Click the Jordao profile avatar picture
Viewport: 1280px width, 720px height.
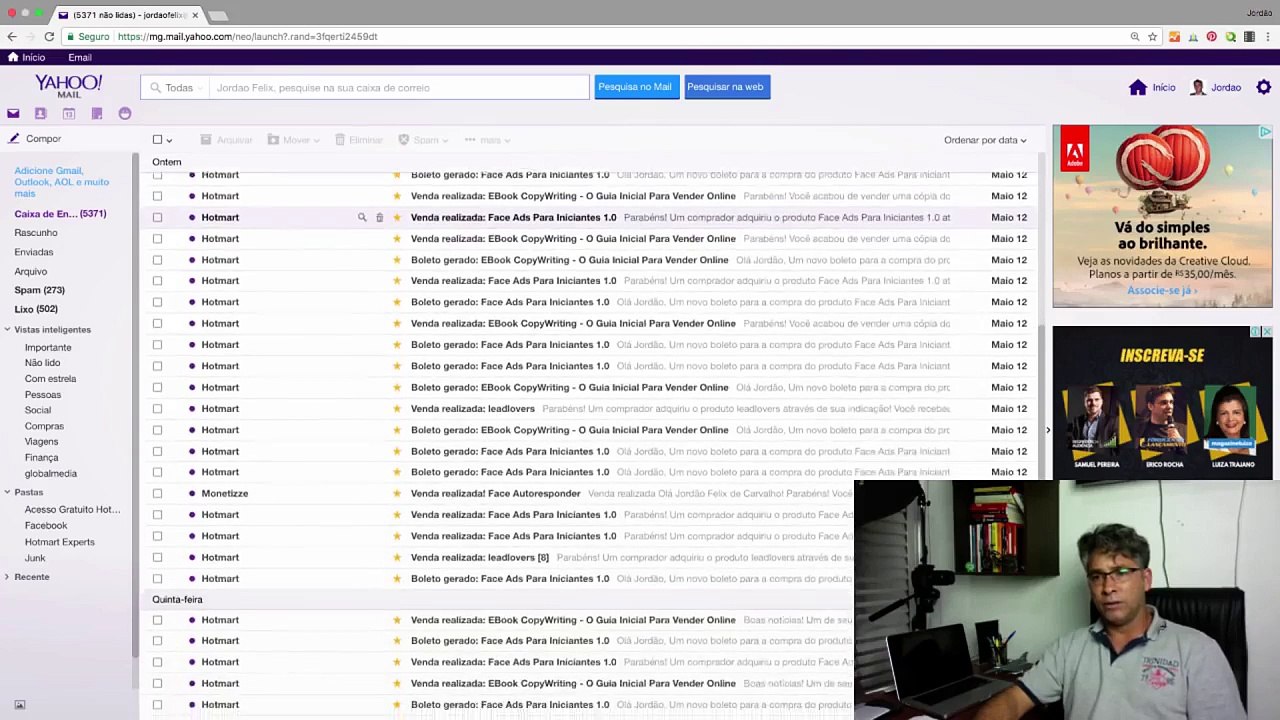click(1198, 88)
